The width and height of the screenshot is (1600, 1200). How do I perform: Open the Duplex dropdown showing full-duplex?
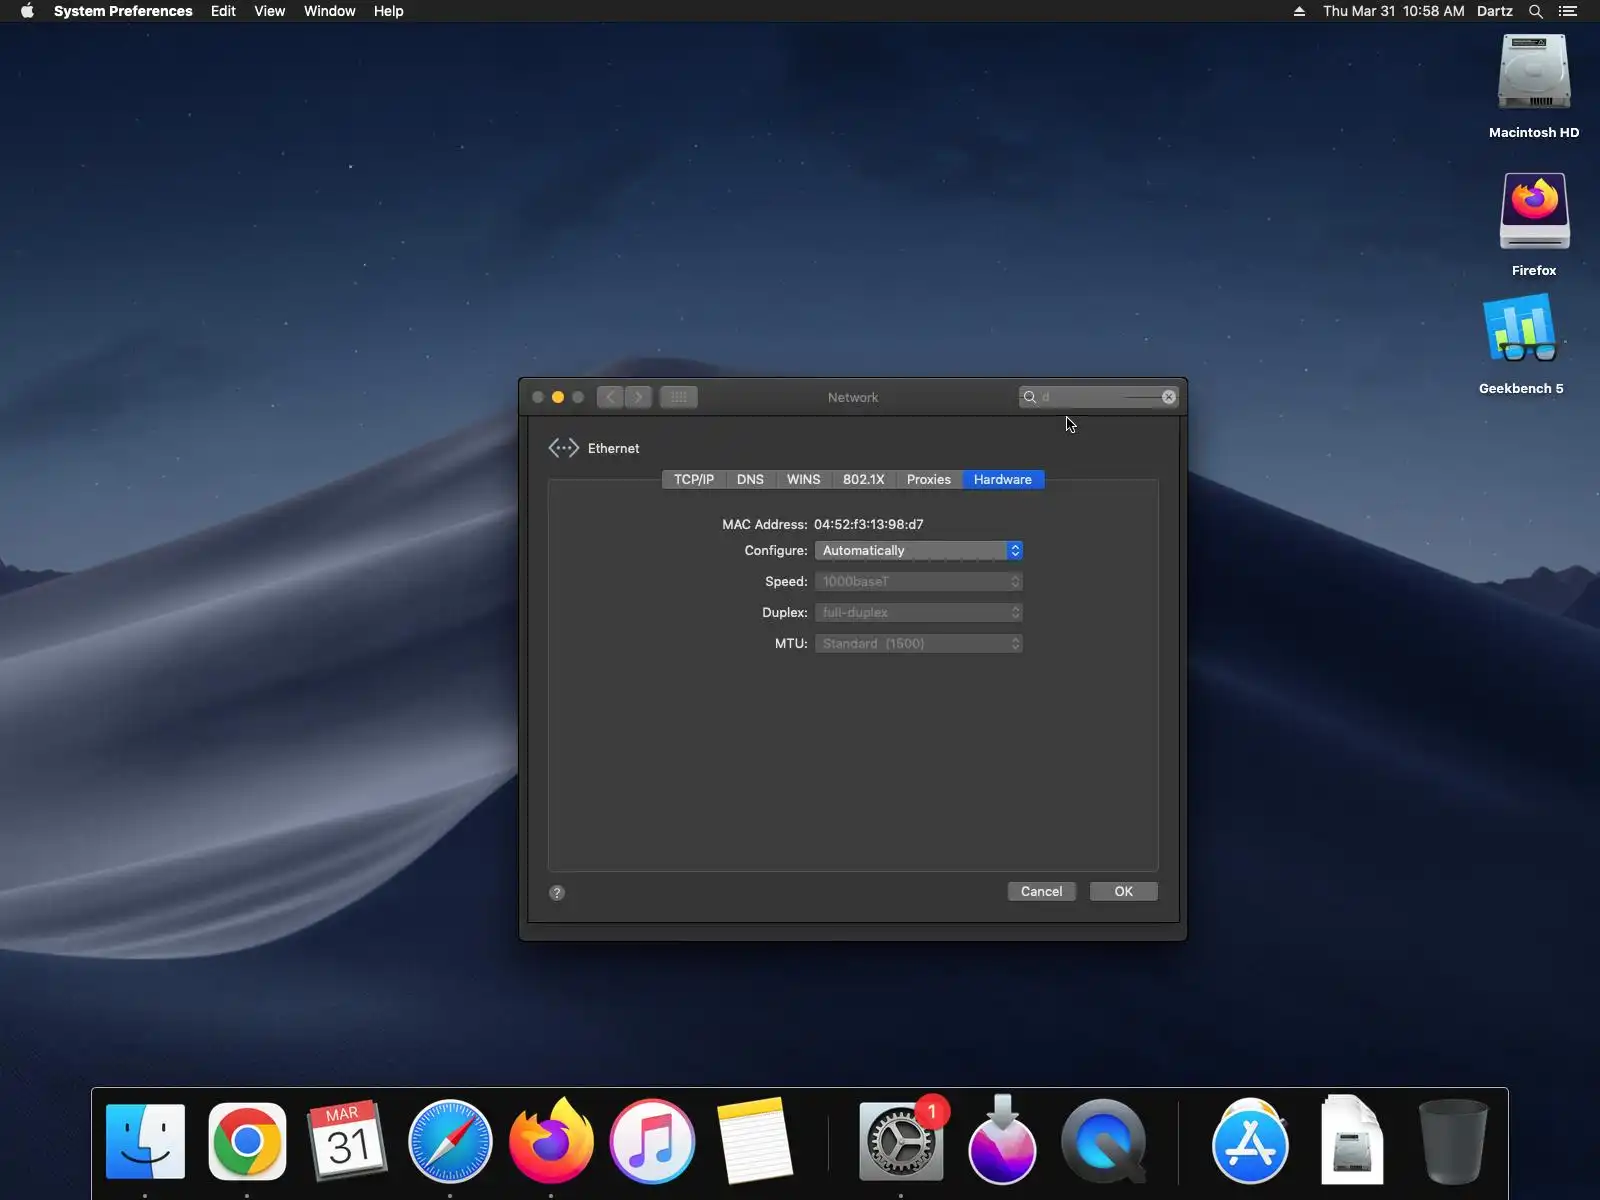918,613
